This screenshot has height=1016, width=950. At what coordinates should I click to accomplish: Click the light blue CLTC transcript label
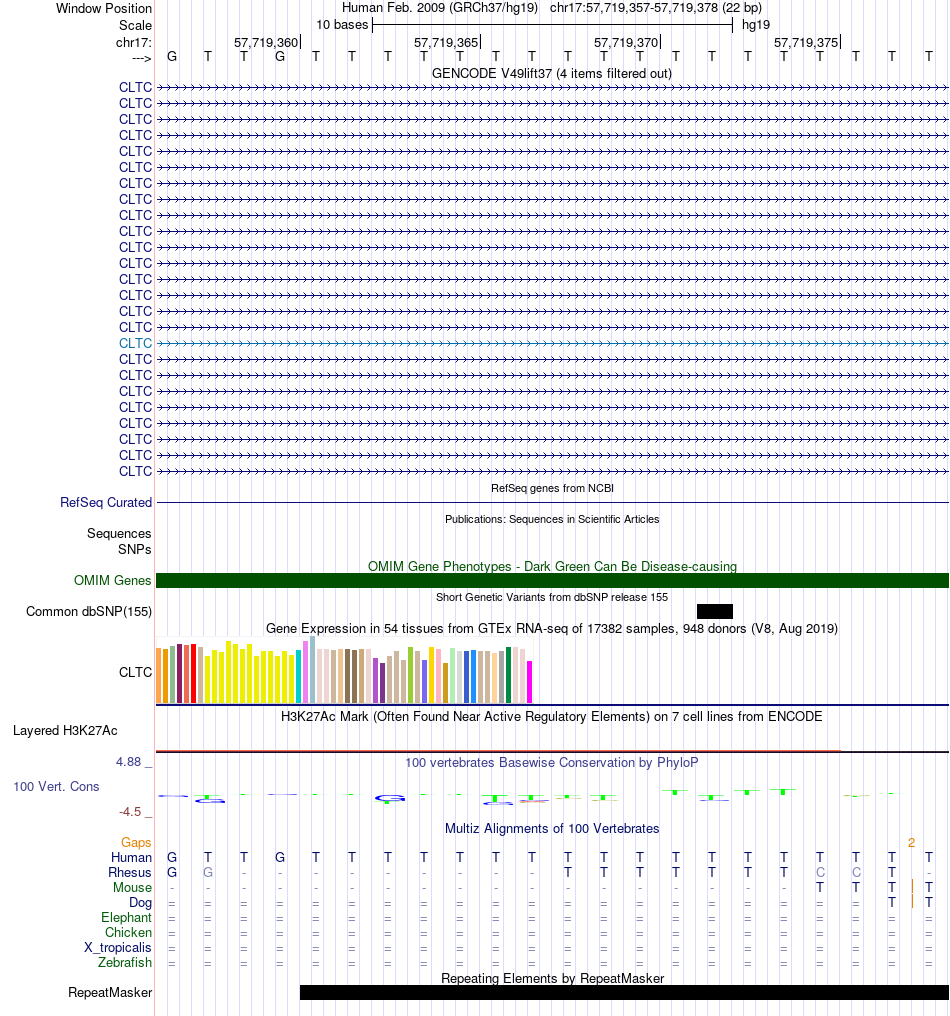[135, 343]
